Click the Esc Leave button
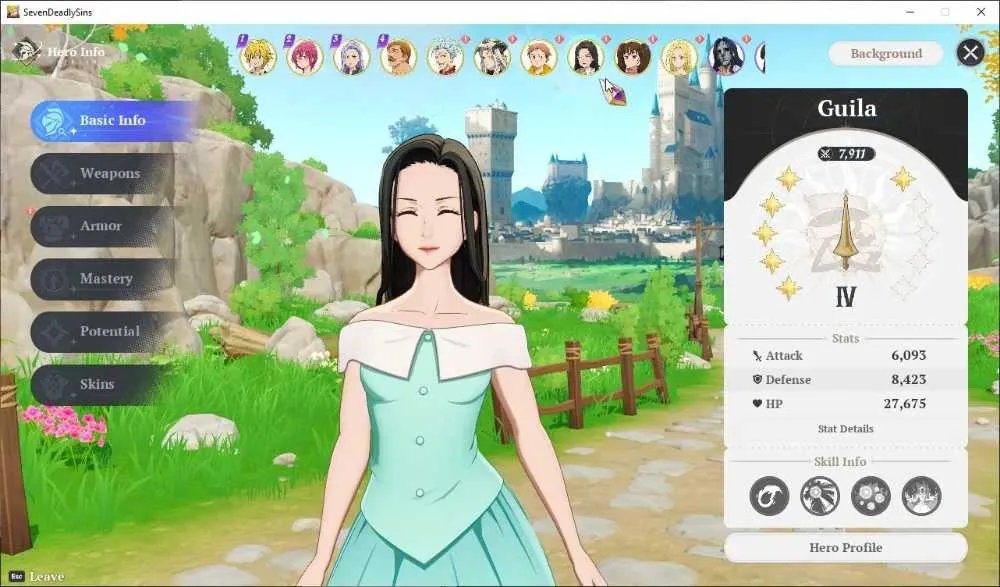Screen dimensions: 1000x587 (x=37, y=577)
